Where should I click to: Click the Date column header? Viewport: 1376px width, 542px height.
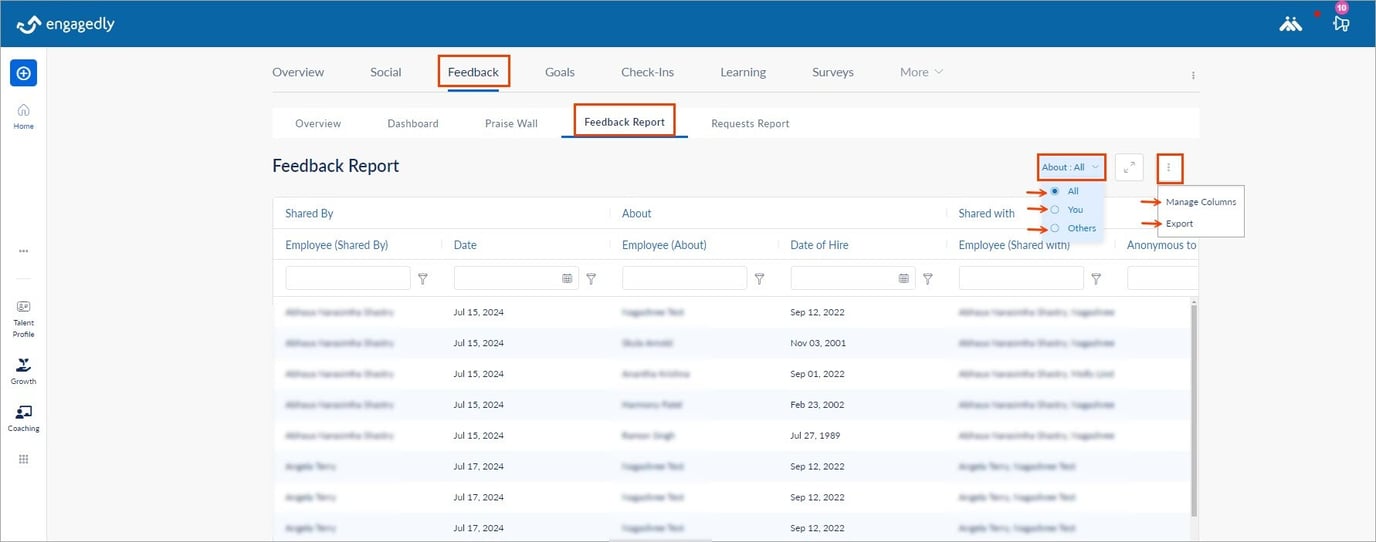465,245
